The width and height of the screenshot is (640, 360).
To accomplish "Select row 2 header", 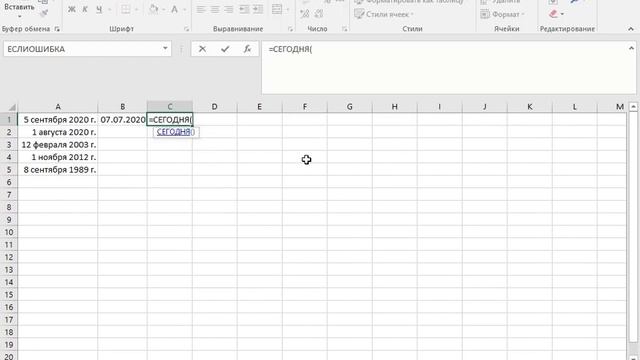I will click(9, 132).
